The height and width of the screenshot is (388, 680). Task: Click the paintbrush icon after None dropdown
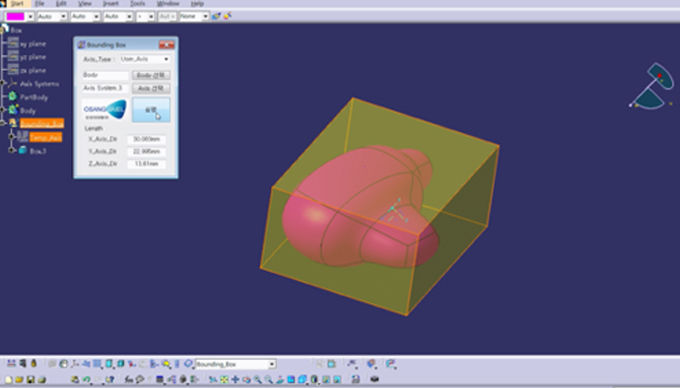pos(216,16)
